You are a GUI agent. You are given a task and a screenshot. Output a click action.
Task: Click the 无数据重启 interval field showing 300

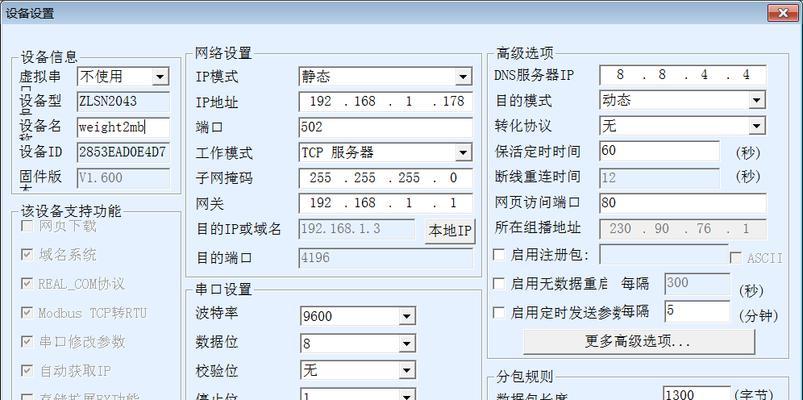tap(697, 283)
